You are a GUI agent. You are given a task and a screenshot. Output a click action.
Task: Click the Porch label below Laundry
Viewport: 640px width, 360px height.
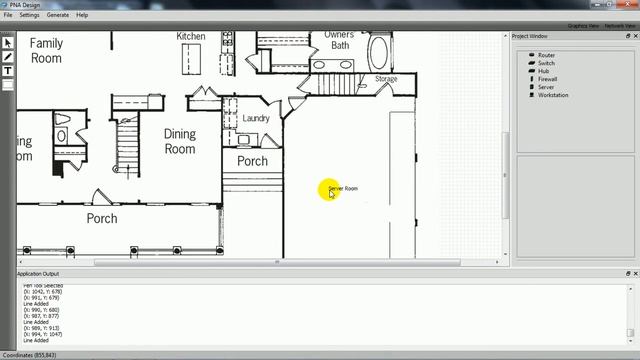pos(252,161)
